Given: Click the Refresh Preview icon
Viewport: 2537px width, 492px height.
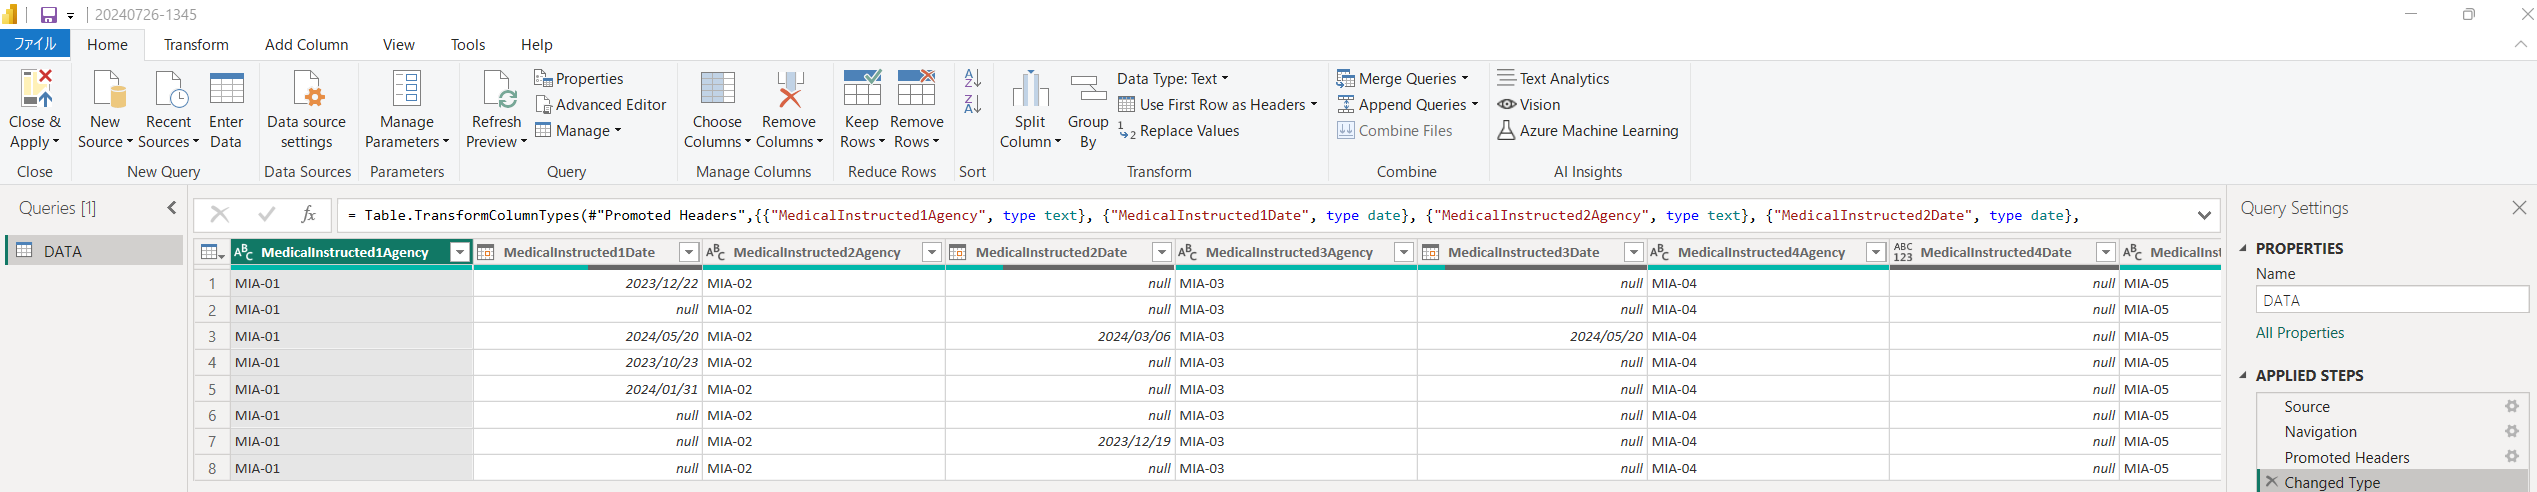Looking at the screenshot, I should pos(499,89).
